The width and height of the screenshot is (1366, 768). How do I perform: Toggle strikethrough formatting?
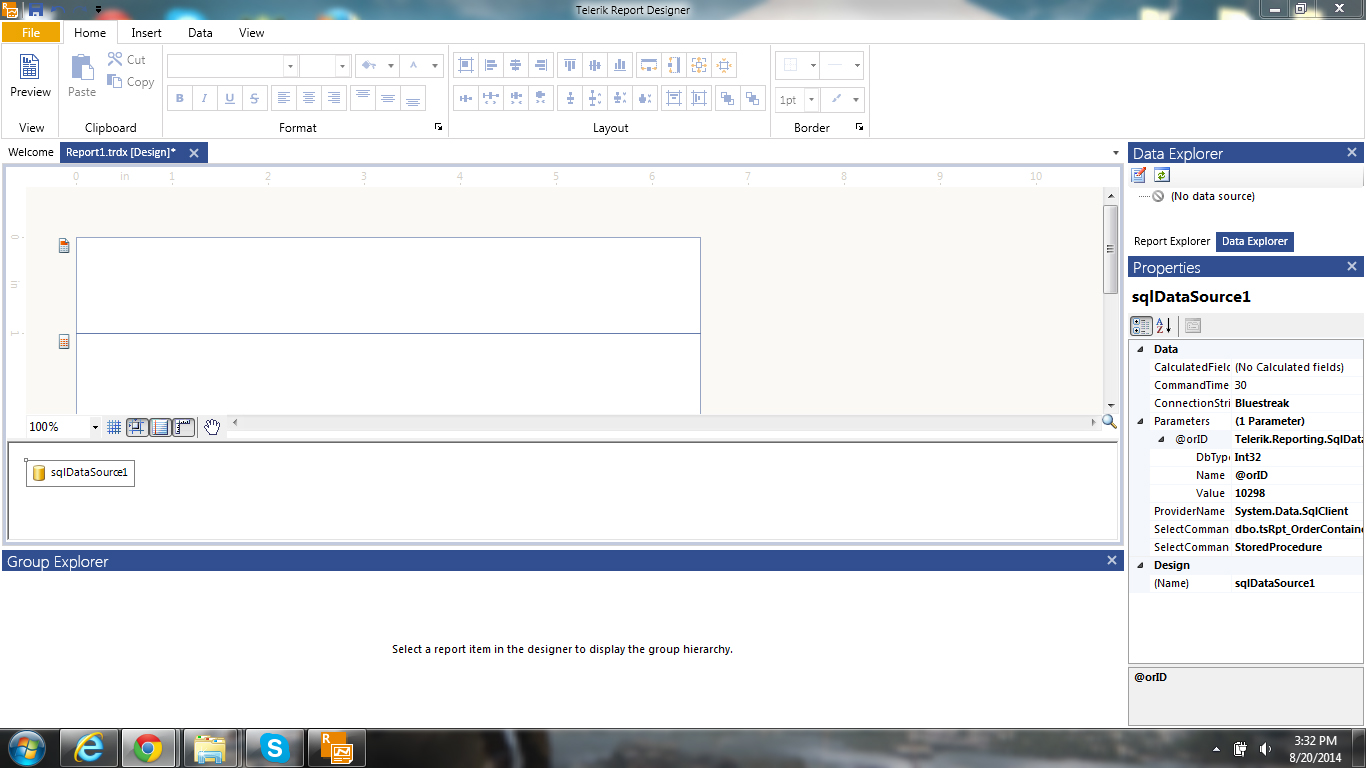(255, 98)
